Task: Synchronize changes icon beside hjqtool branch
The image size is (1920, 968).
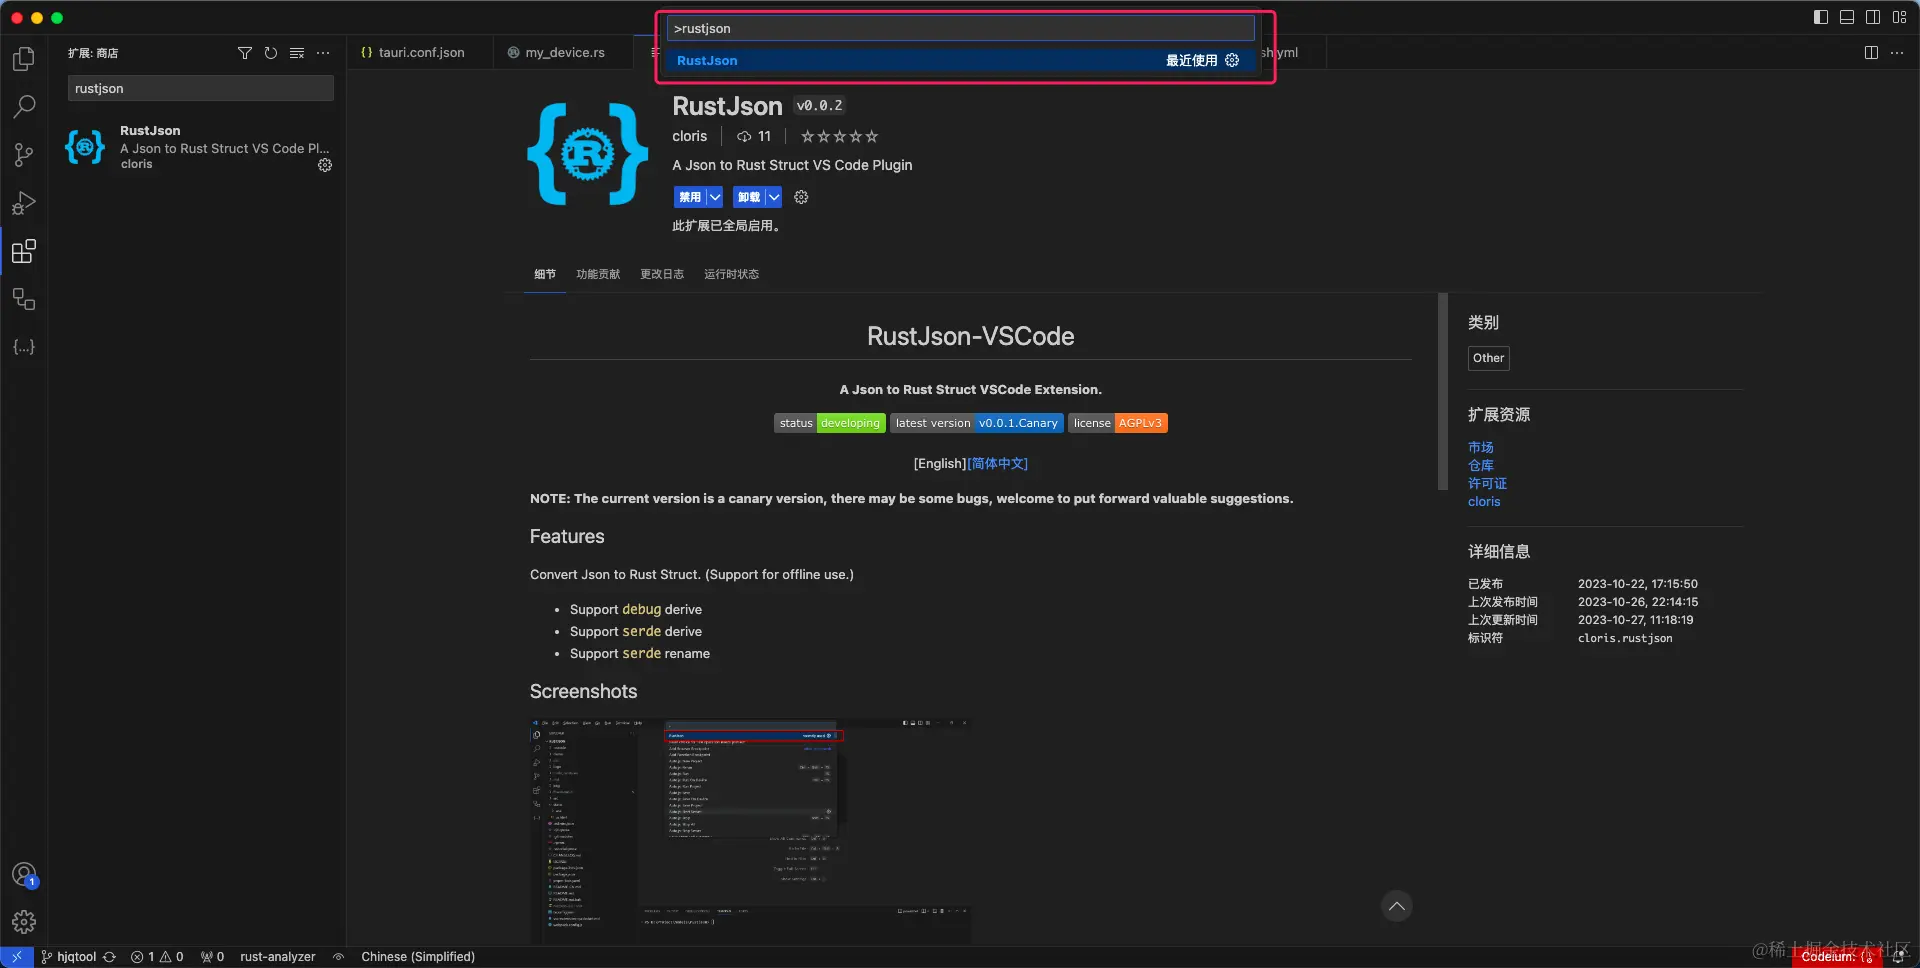Action: click(109, 957)
